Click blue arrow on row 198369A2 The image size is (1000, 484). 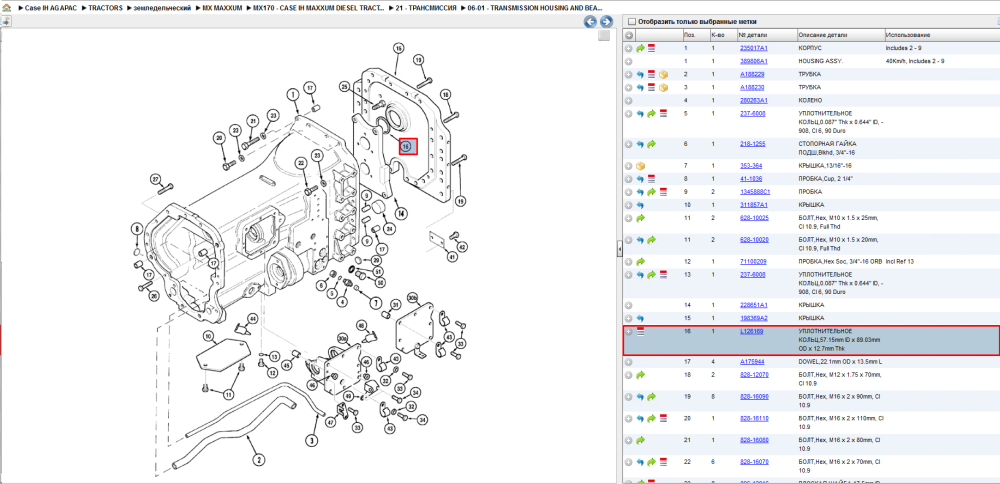click(640, 318)
